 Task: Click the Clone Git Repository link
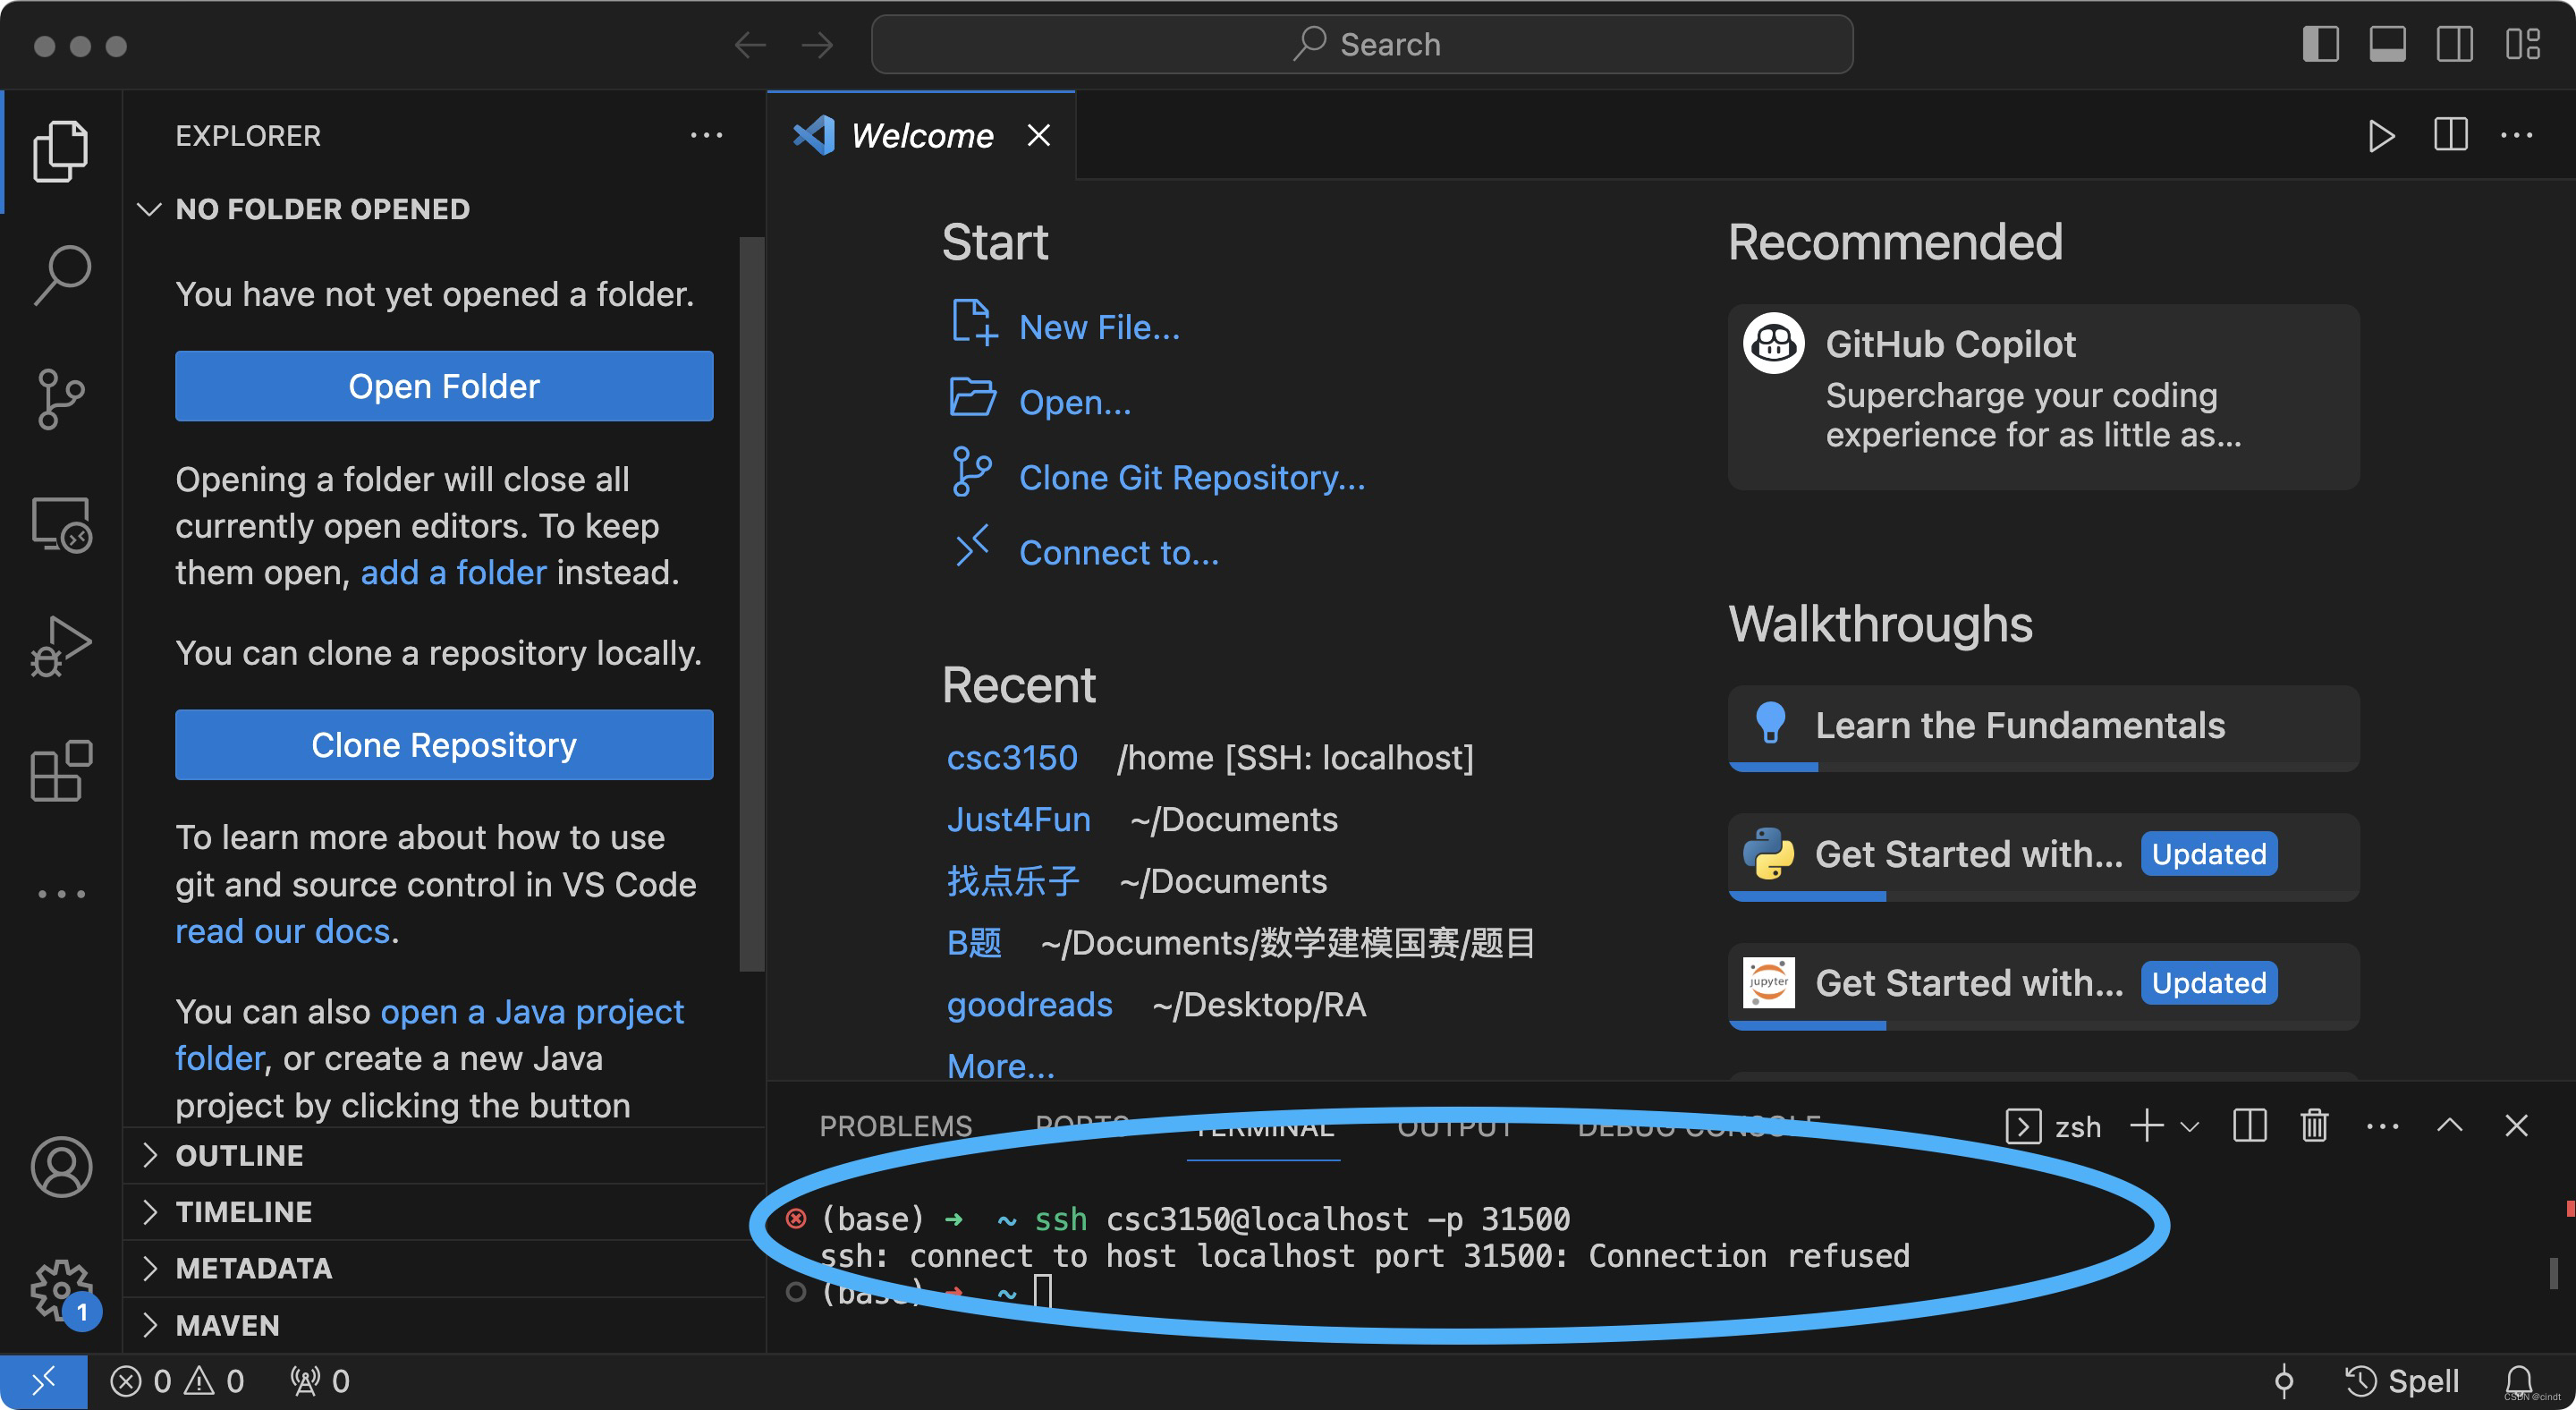pyautogui.click(x=1191, y=477)
